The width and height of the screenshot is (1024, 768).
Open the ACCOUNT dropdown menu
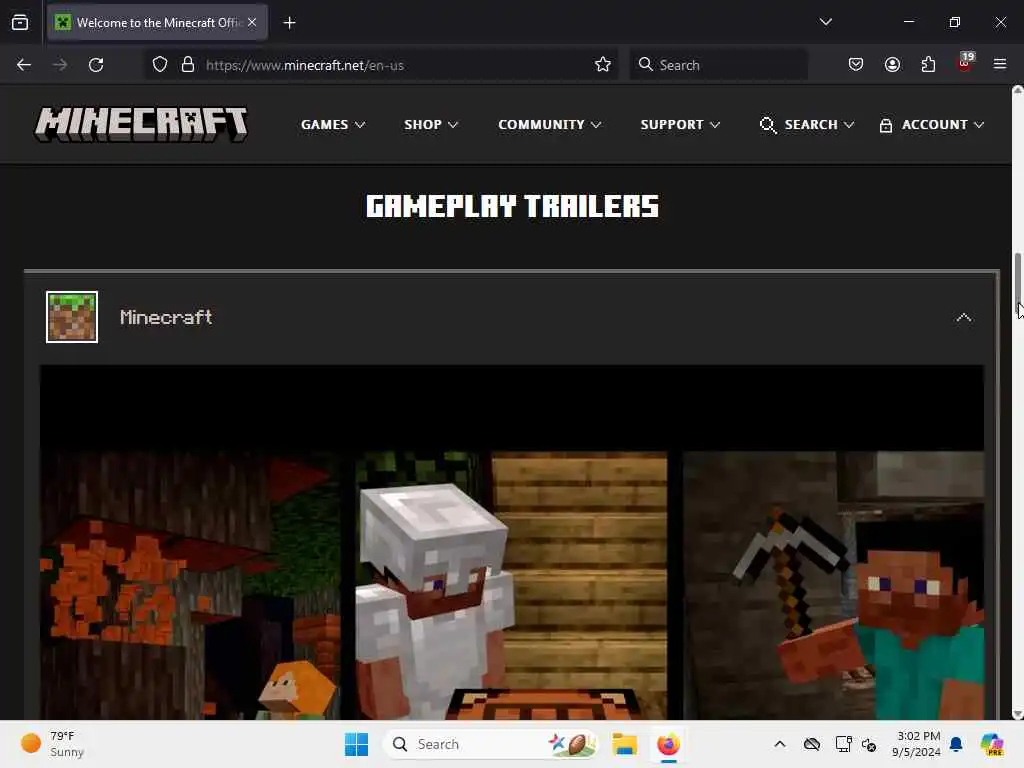931,124
